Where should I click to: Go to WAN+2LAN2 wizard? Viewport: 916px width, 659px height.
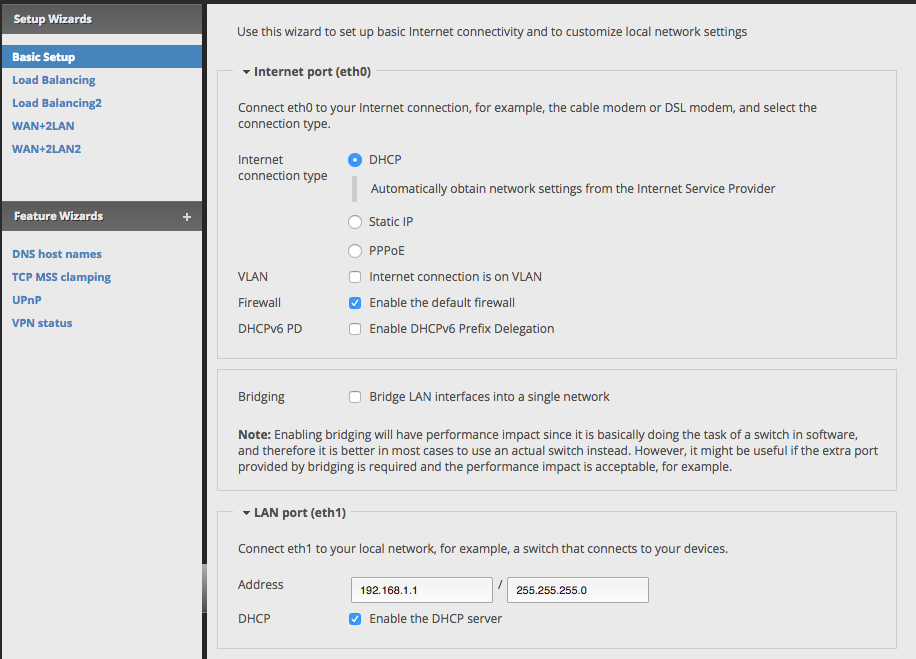coord(47,149)
